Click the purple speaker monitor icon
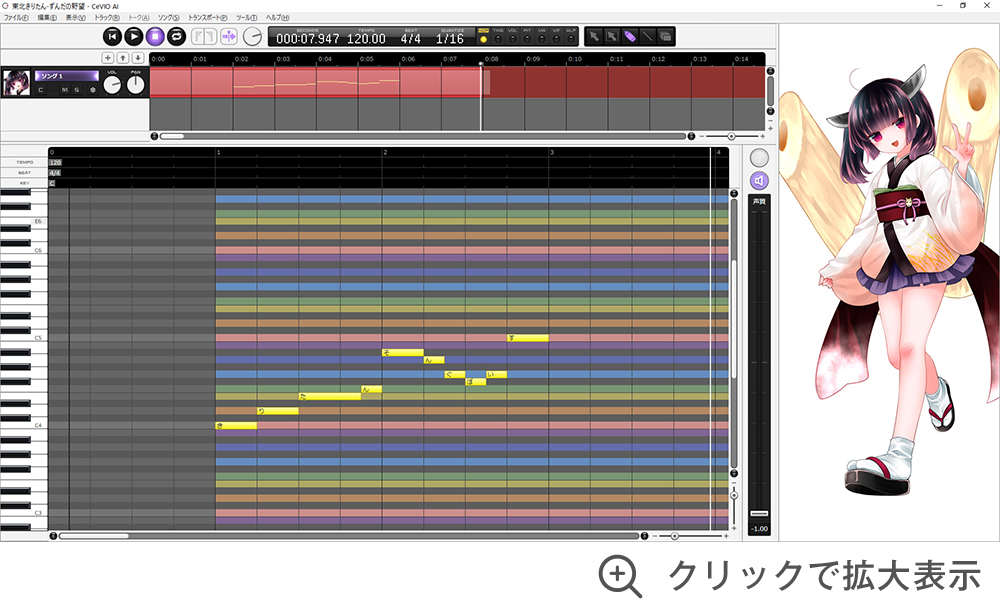This screenshot has width=1000, height=610. 759,181
